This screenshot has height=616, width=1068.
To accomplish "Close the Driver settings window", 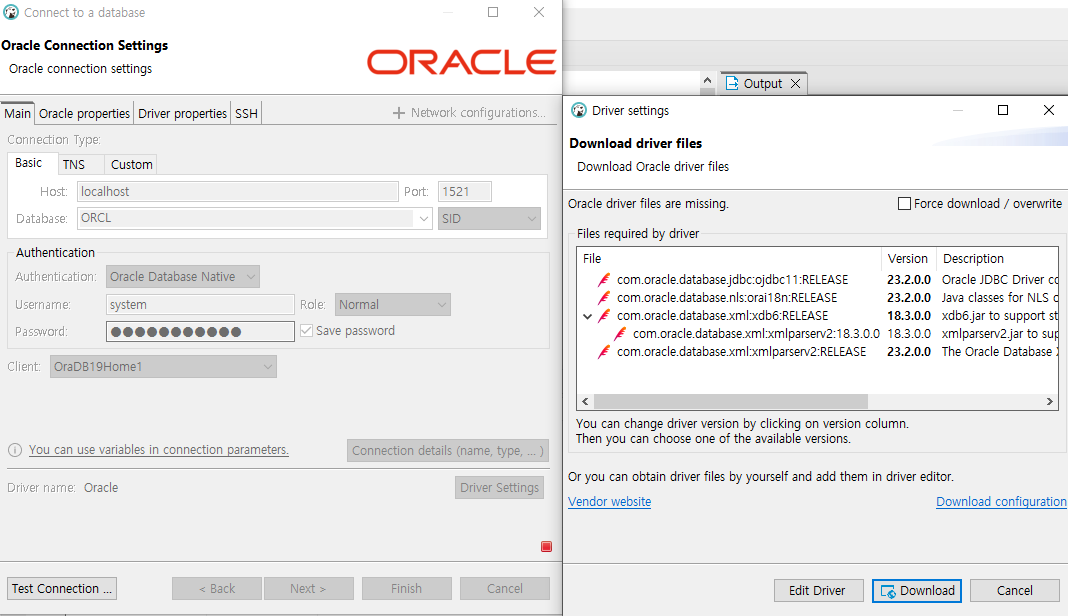I will click(1049, 110).
